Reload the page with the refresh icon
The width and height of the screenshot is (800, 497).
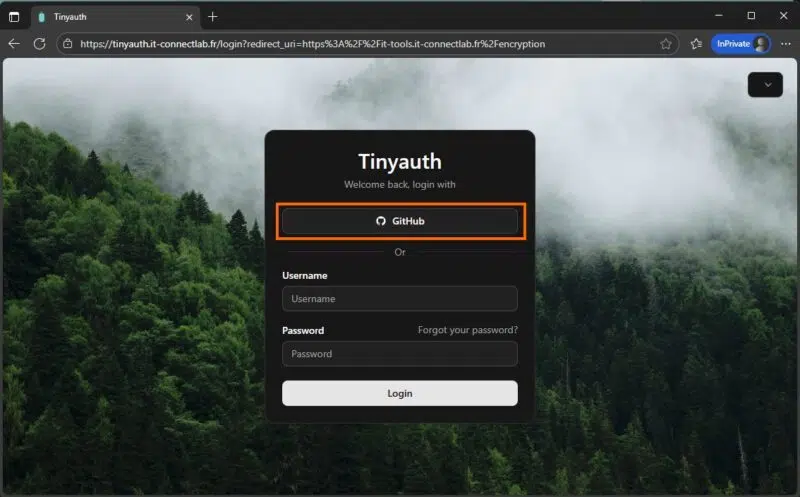[39, 44]
